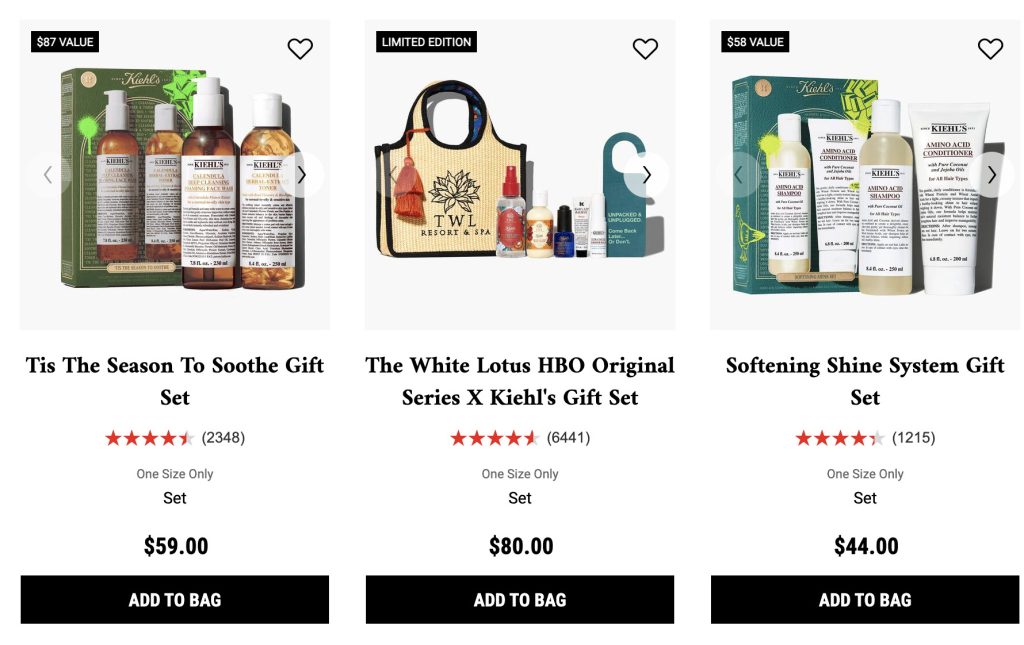
Task: Favorite the Tis The Season To Soothe set
Action: (x=300, y=48)
